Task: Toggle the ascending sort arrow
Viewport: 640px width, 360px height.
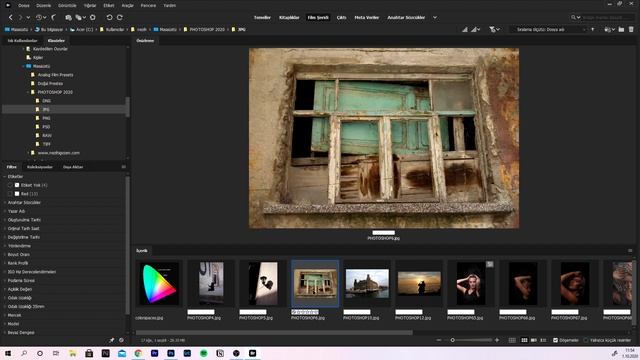Action: [593, 29]
